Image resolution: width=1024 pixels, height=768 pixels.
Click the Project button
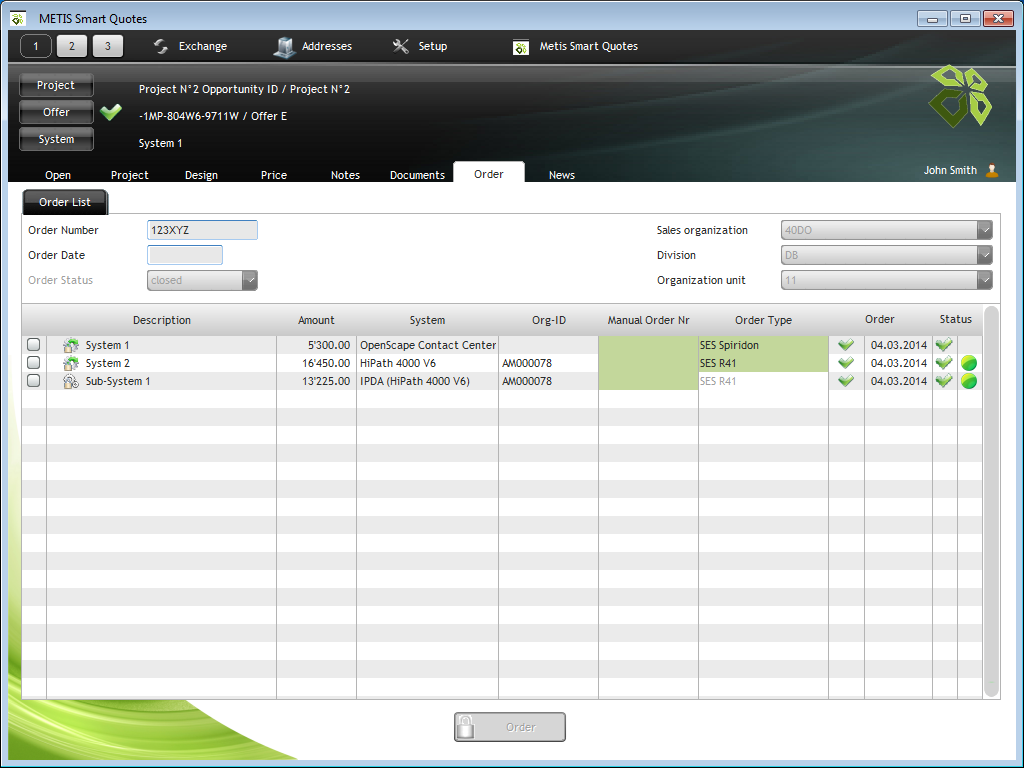click(56, 86)
